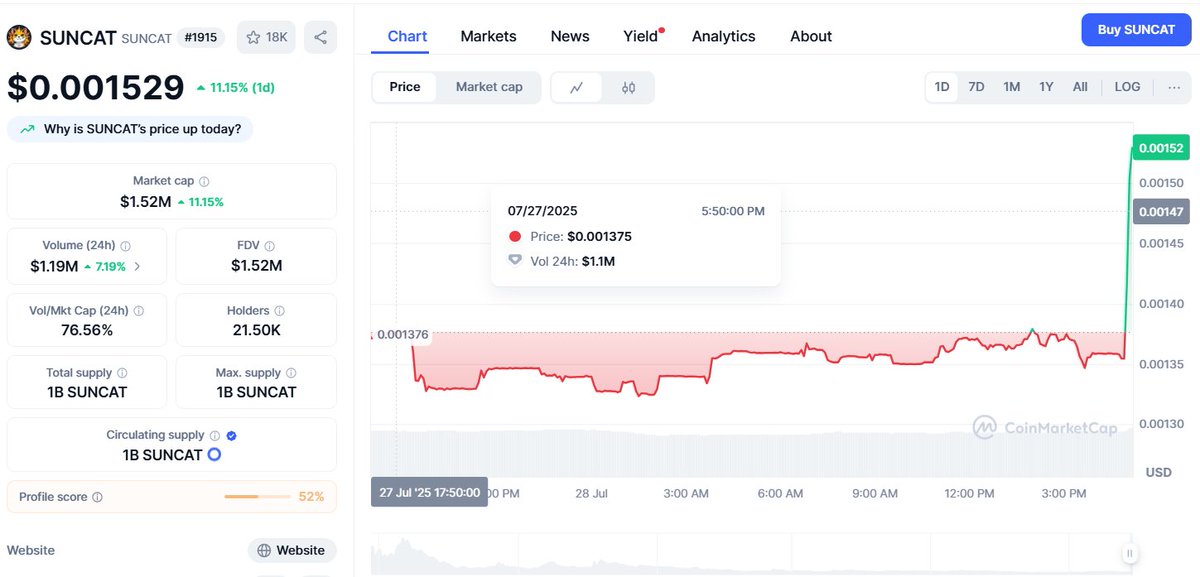Viewport: 1200px width, 577px height.
Task: Select 1D time range
Action: tap(942, 87)
